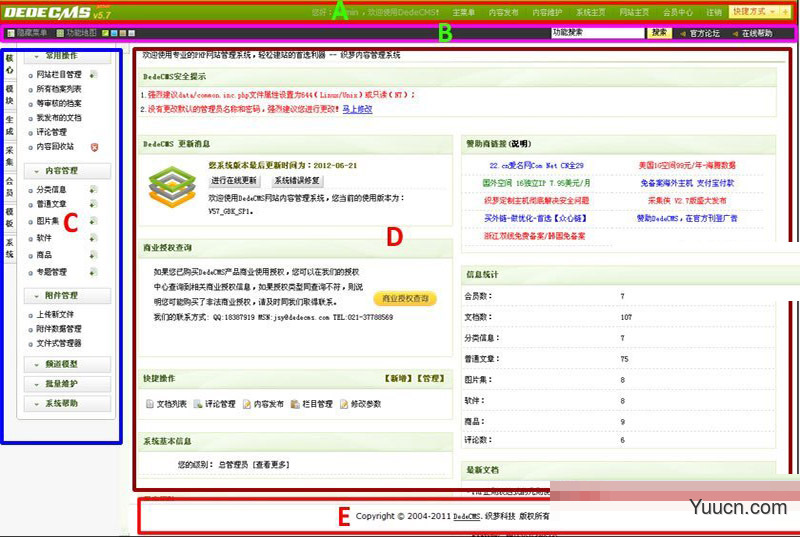Open 所有档案列表 in the sidebar
The image size is (800, 537).
tap(59, 89)
